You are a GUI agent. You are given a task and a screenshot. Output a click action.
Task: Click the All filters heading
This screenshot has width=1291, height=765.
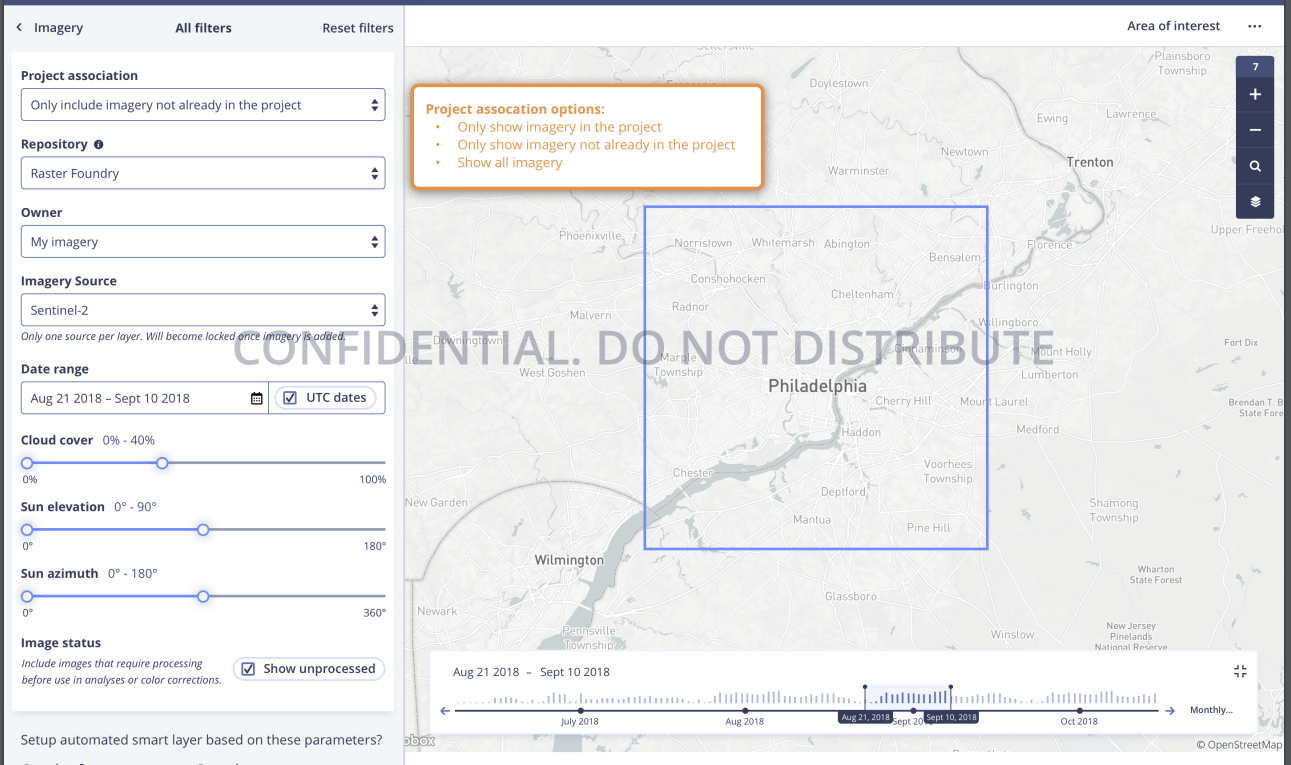203,28
